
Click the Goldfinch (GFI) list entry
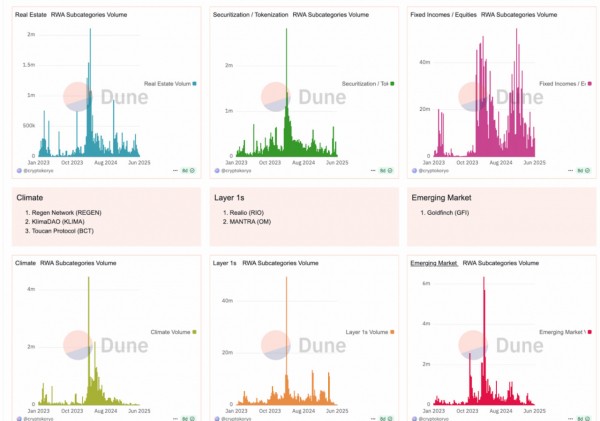[449, 213]
